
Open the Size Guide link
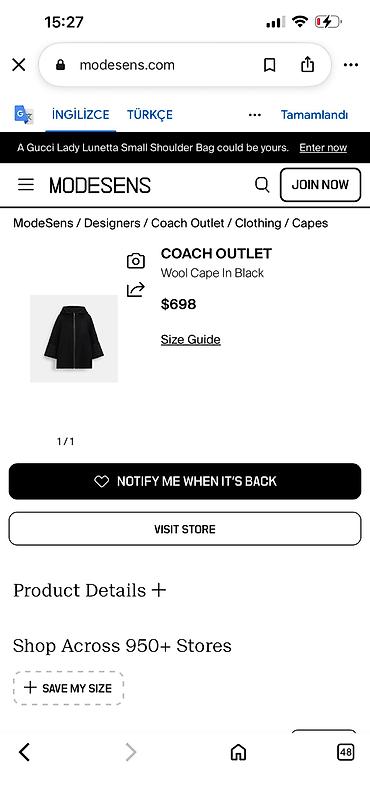(190, 340)
